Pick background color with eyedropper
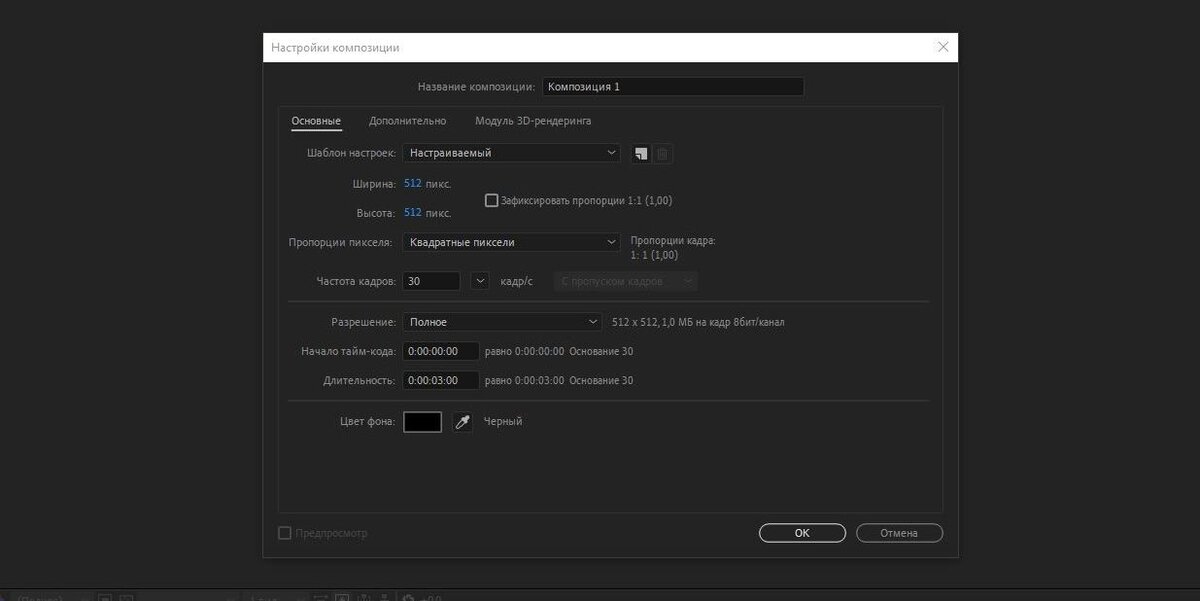 [462, 422]
